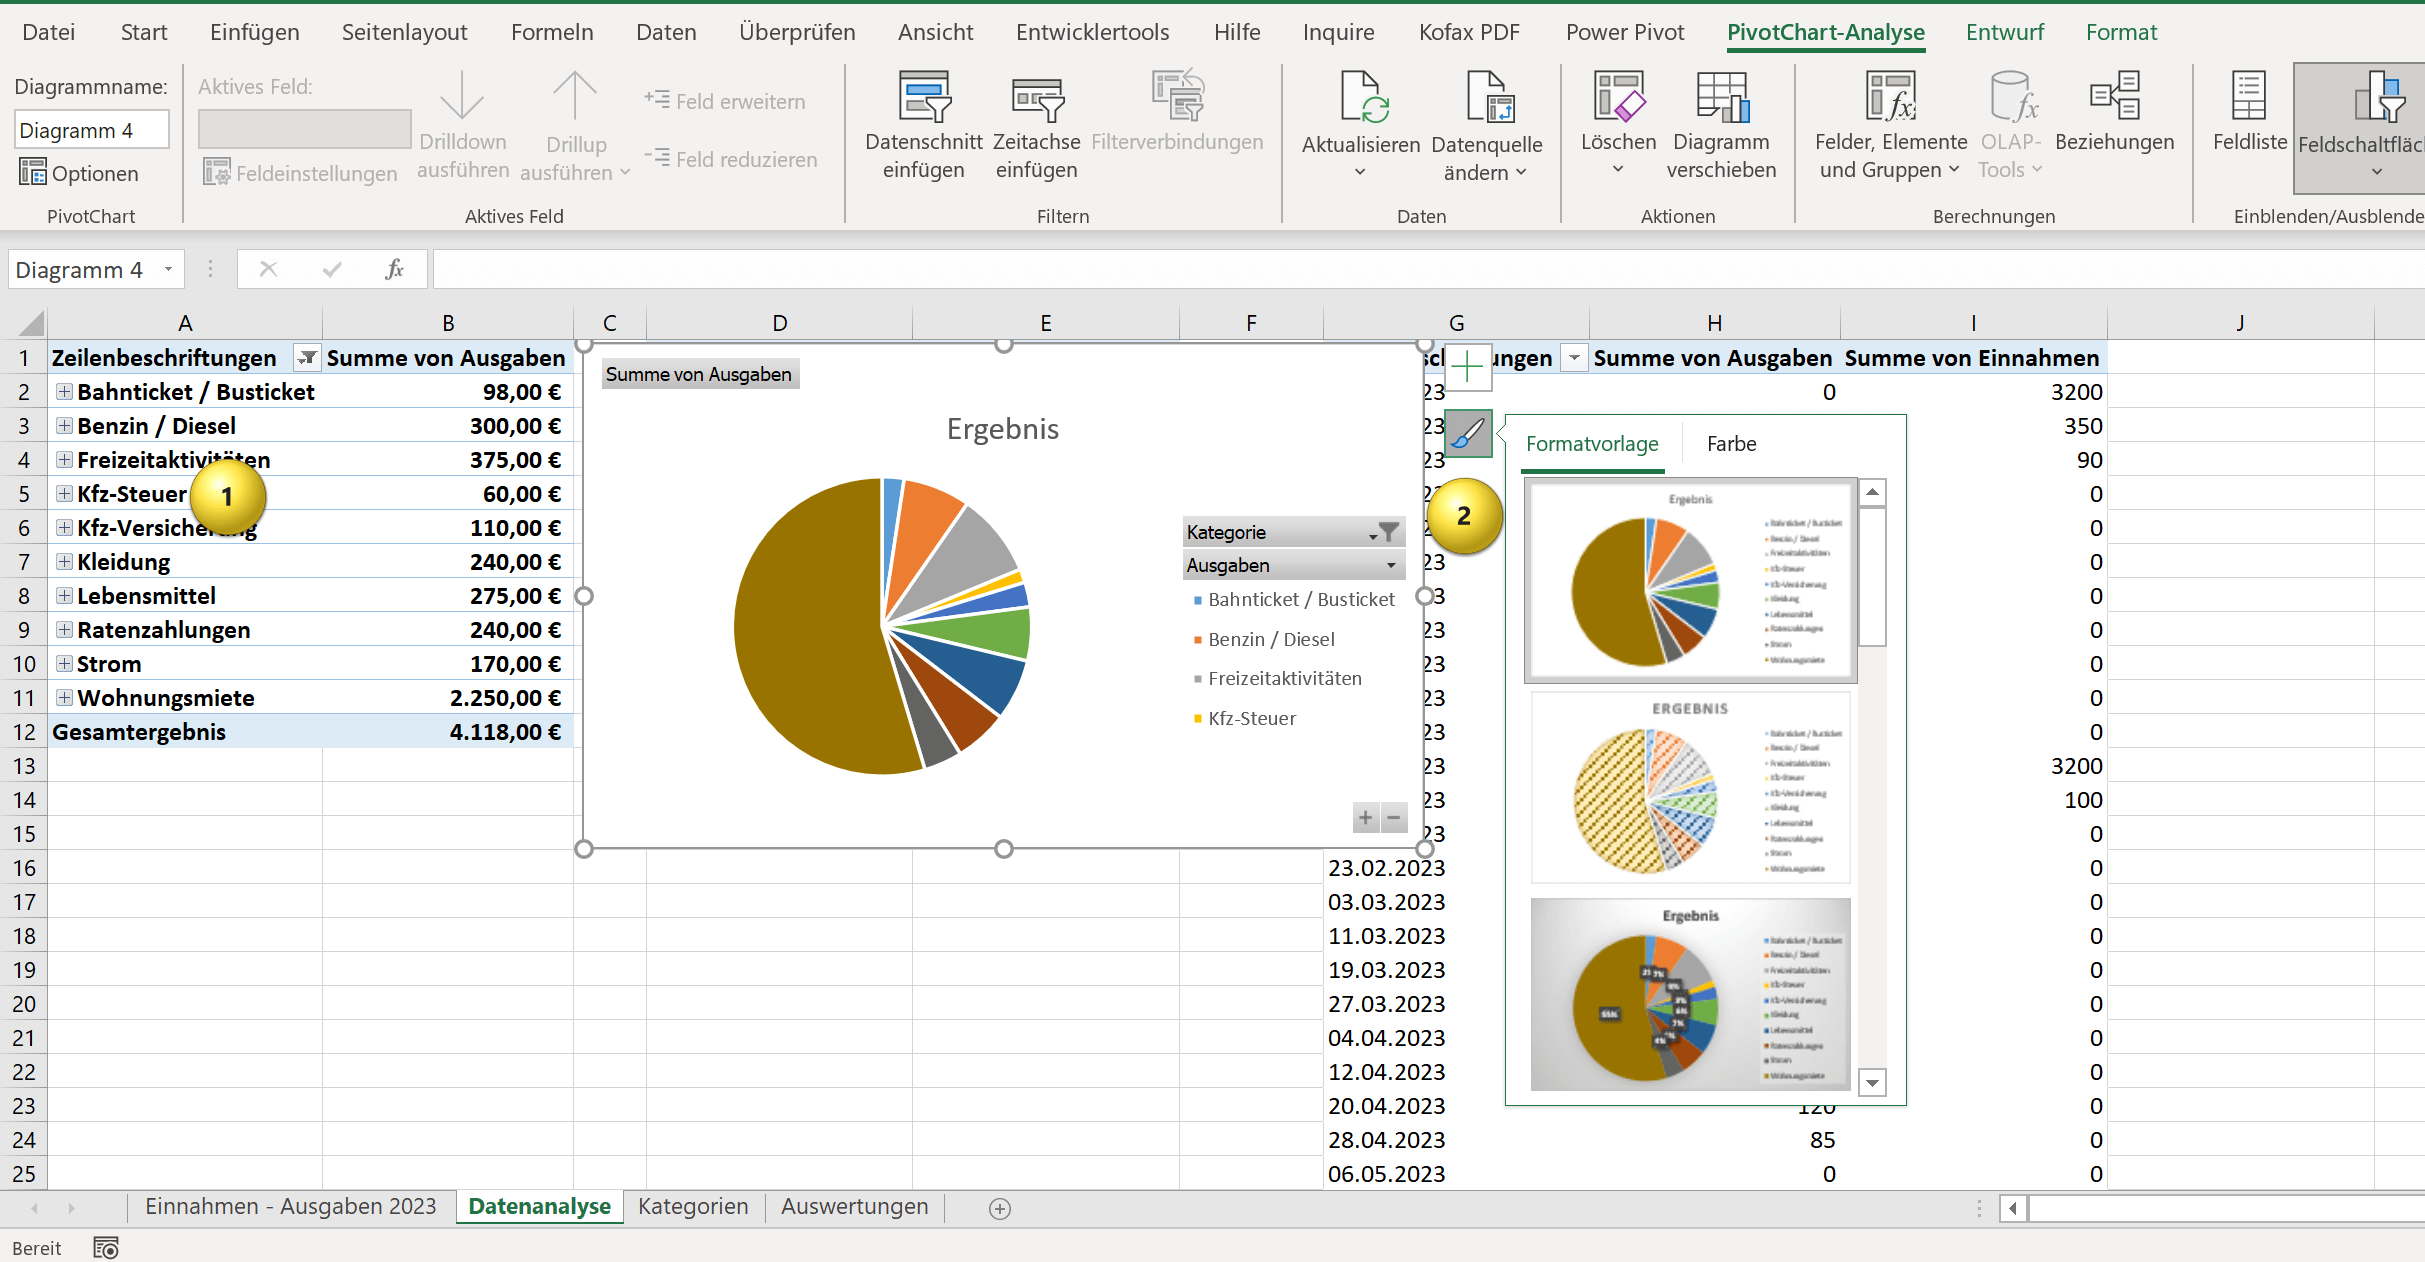
Task: Expand the Benzin / Diesel row
Action: (65, 426)
